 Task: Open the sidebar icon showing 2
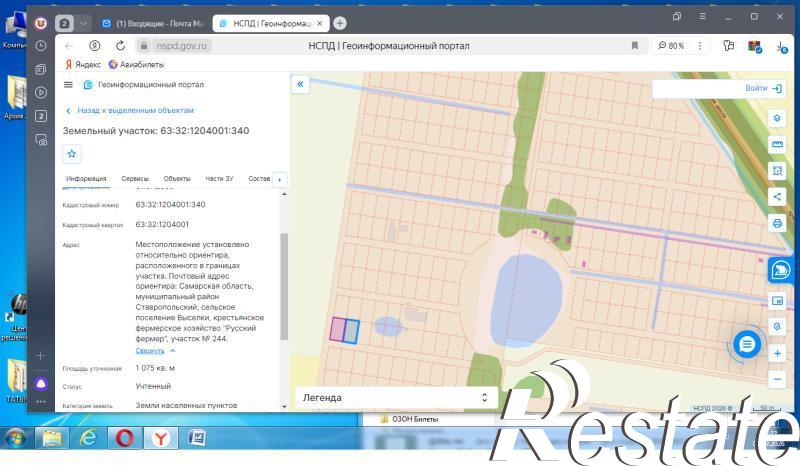(41, 116)
